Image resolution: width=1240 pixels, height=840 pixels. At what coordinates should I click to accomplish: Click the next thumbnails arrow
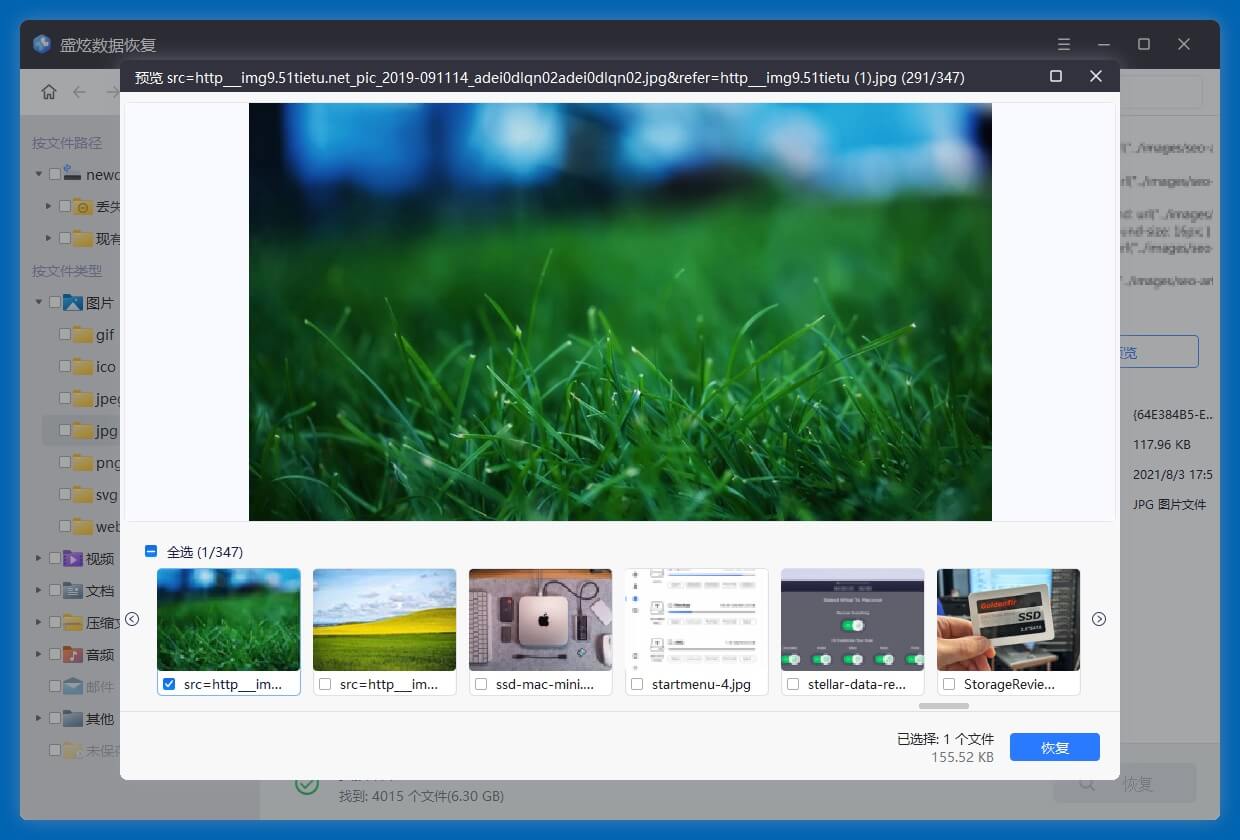[x=1099, y=619]
